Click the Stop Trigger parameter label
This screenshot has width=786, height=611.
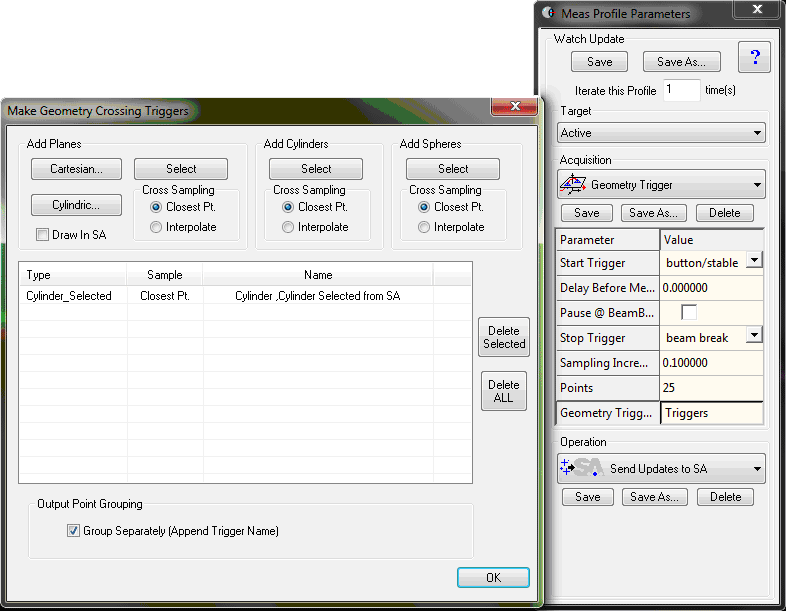click(608, 338)
